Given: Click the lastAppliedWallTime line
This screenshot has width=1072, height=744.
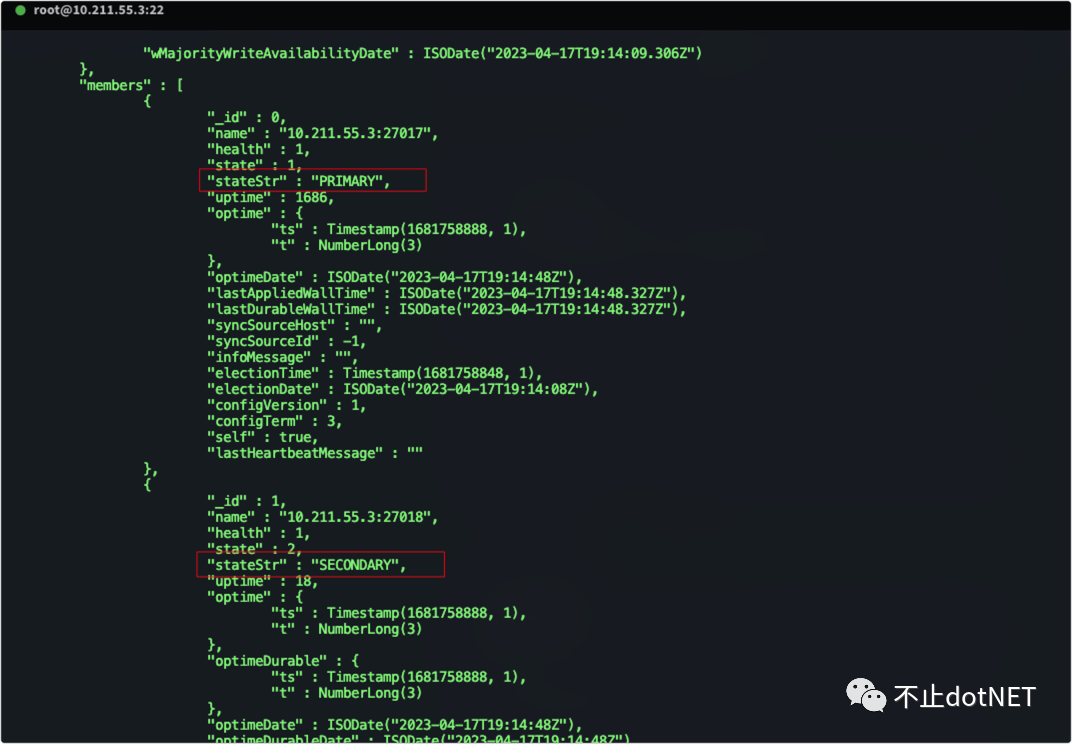Looking at the screenshot, I should 446,293.
